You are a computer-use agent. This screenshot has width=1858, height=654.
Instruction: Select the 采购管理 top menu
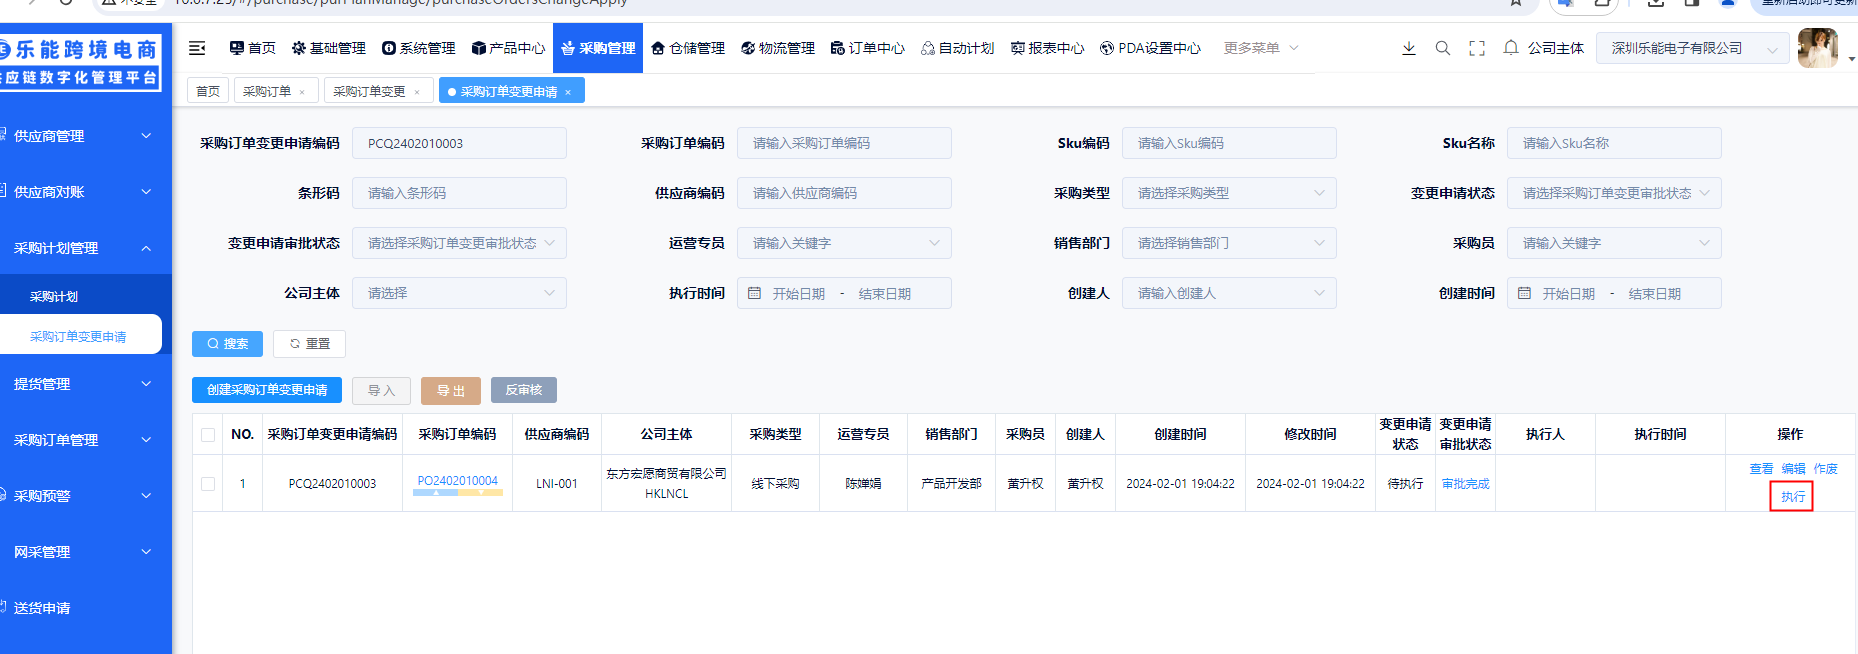[x=598, y=48]
